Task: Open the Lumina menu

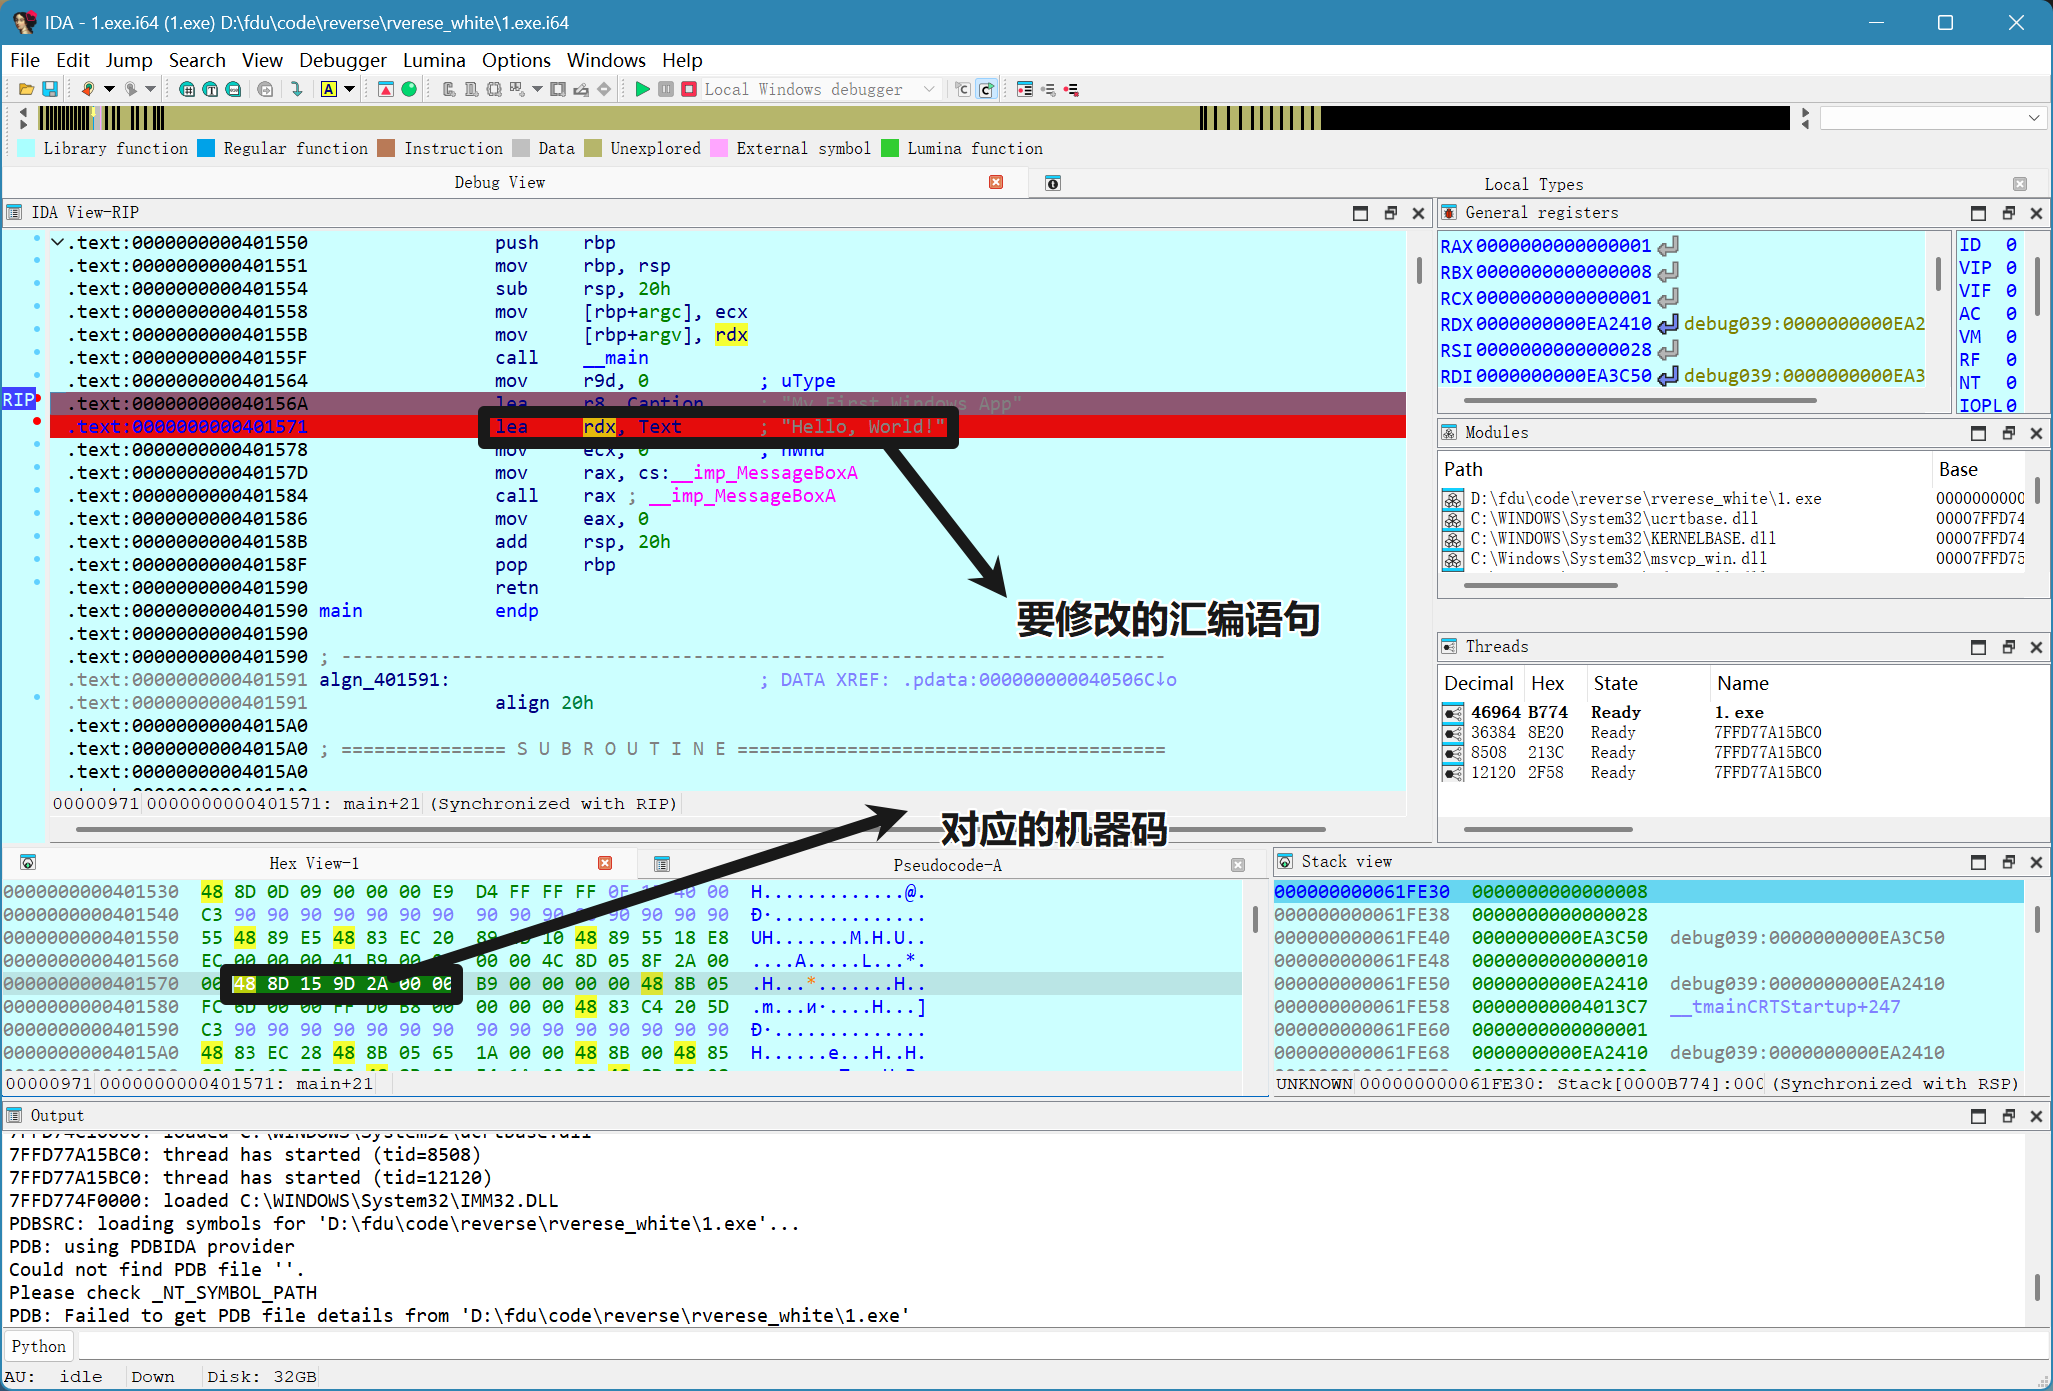Action: (434, 60)
